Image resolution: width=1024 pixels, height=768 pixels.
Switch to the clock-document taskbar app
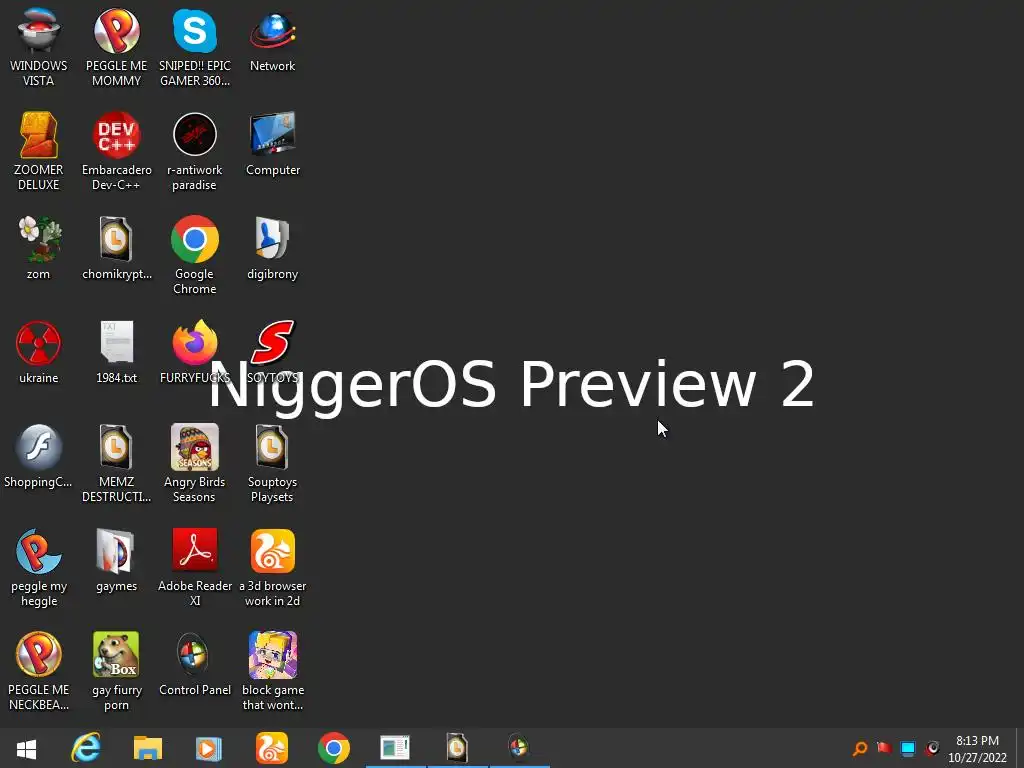pyautogui.click(x=457, y=748)
